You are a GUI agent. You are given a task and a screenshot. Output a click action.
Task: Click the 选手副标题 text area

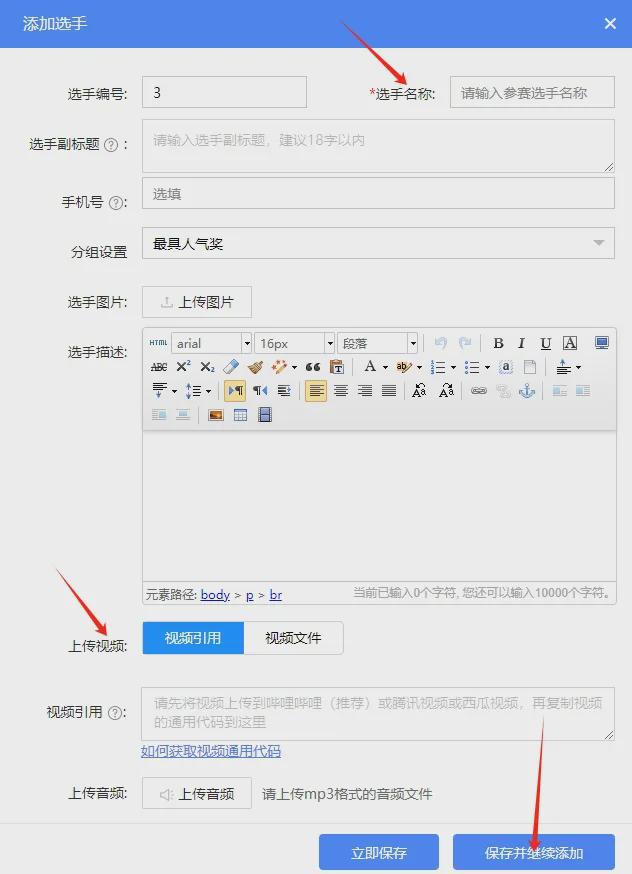click(378, 146)
